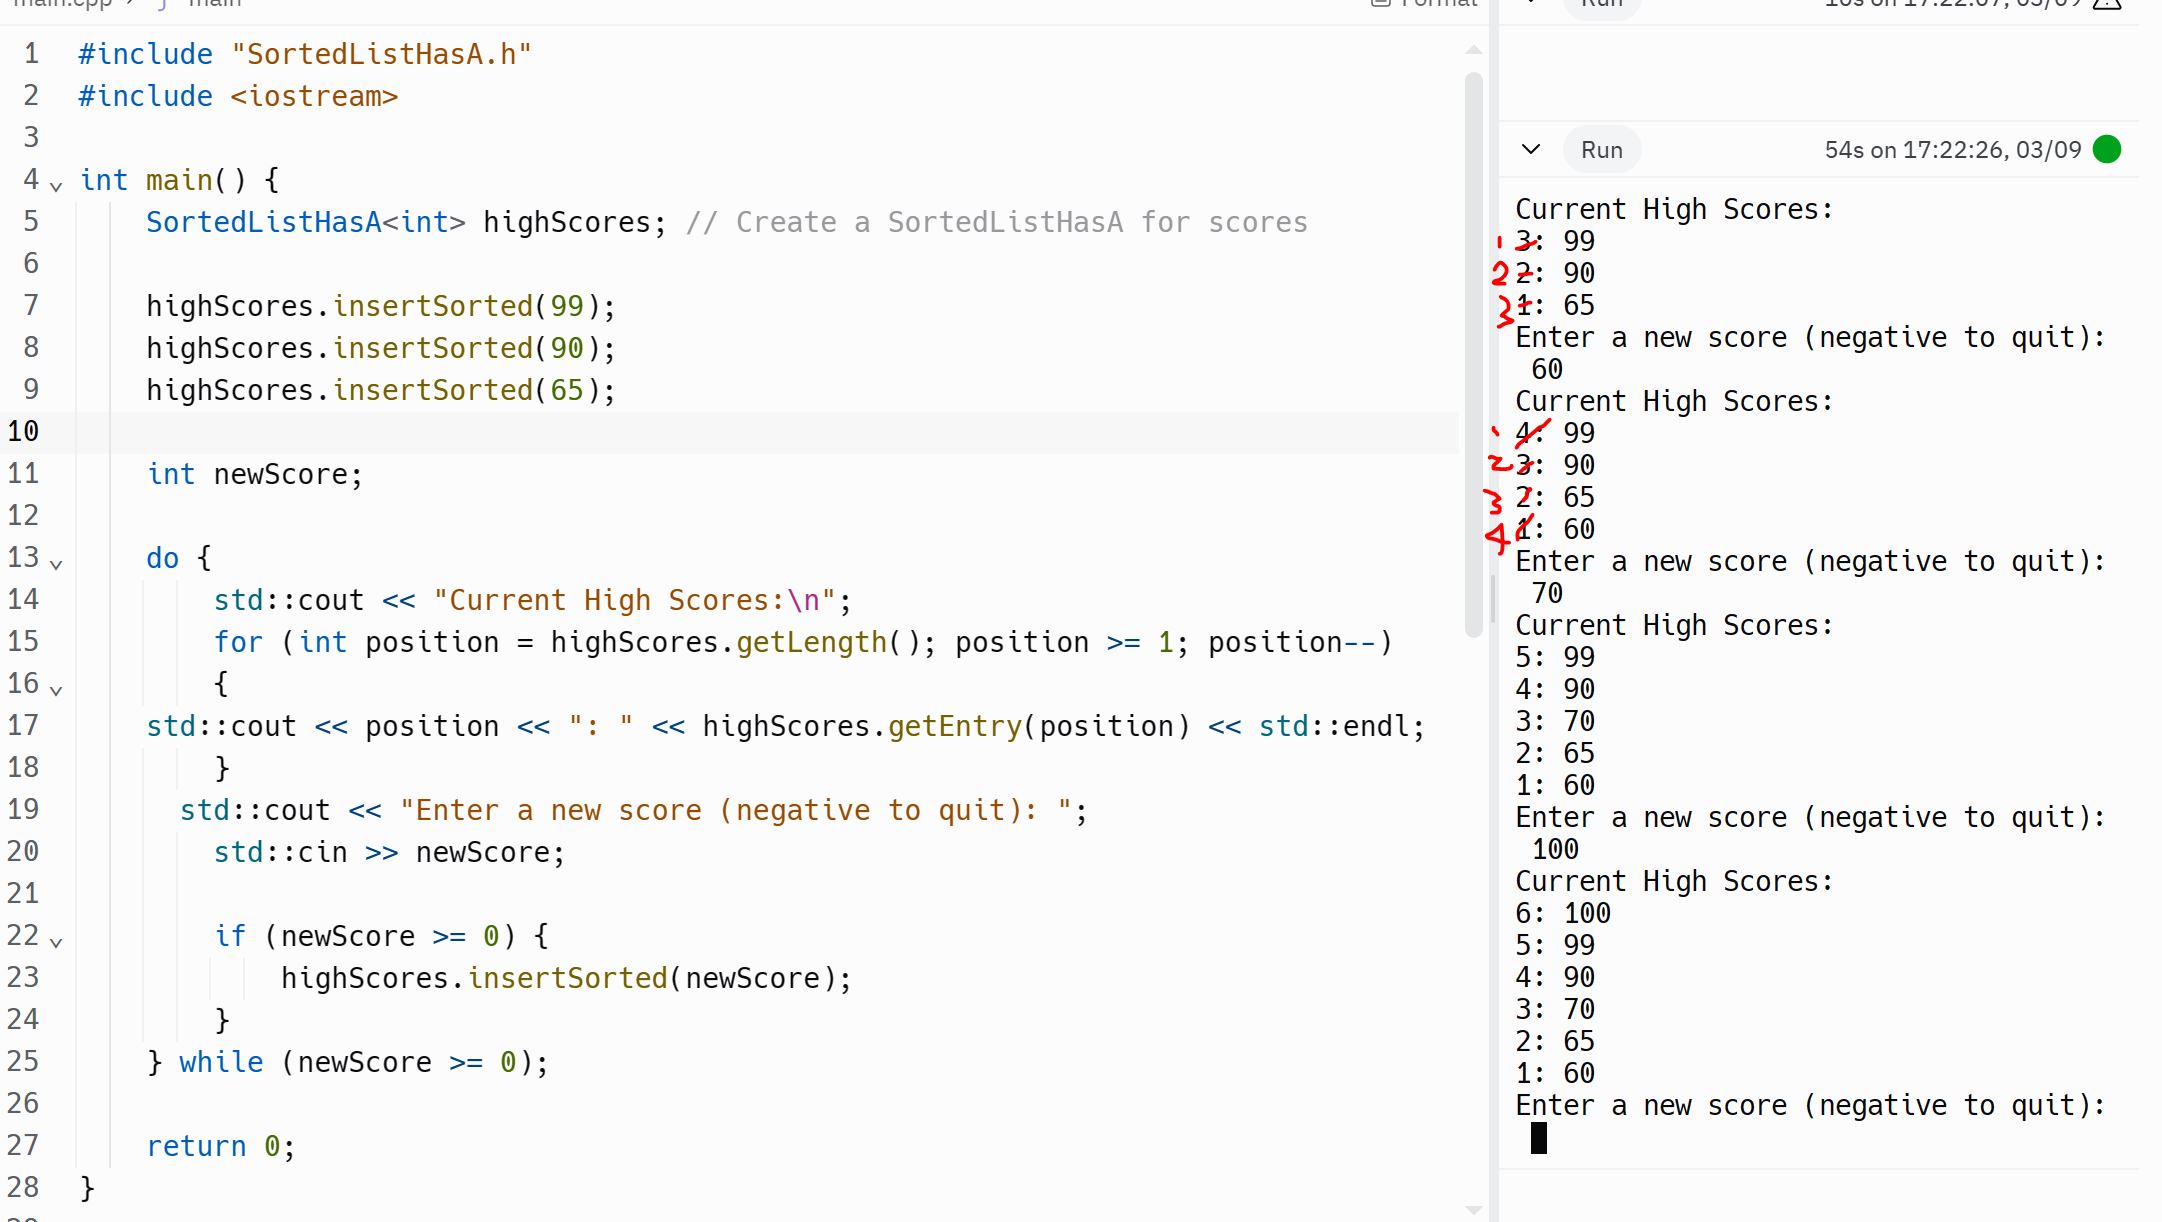Click the warning triangle on the earlier run
2162x1222 pixels.
(x=2108, y=4)
